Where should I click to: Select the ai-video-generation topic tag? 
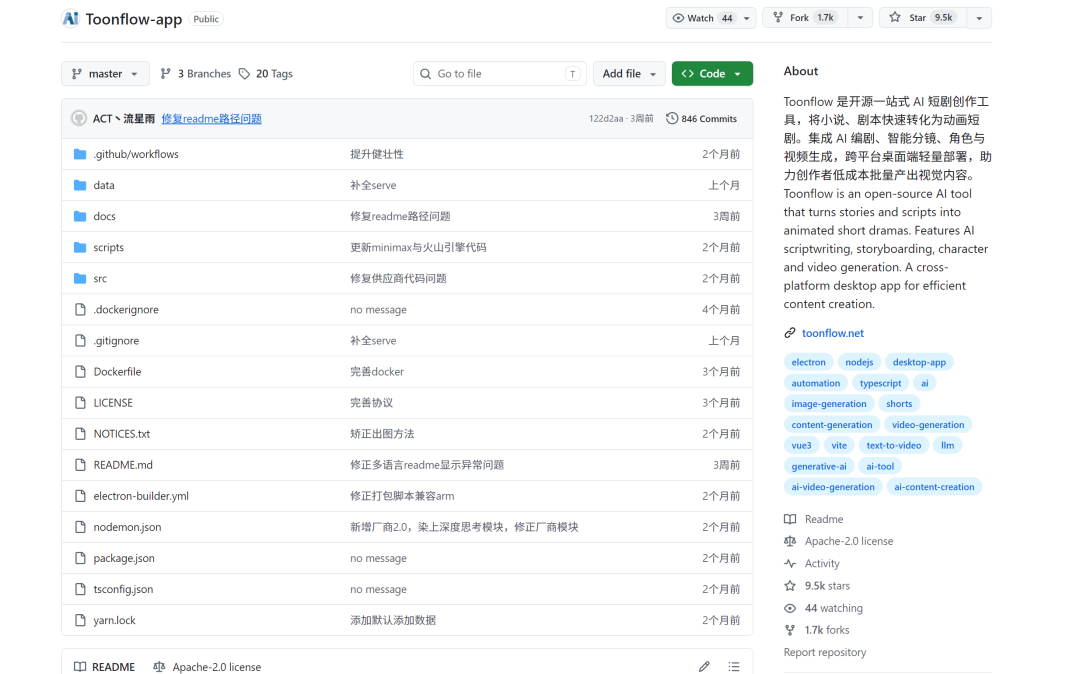coord(833,487)
